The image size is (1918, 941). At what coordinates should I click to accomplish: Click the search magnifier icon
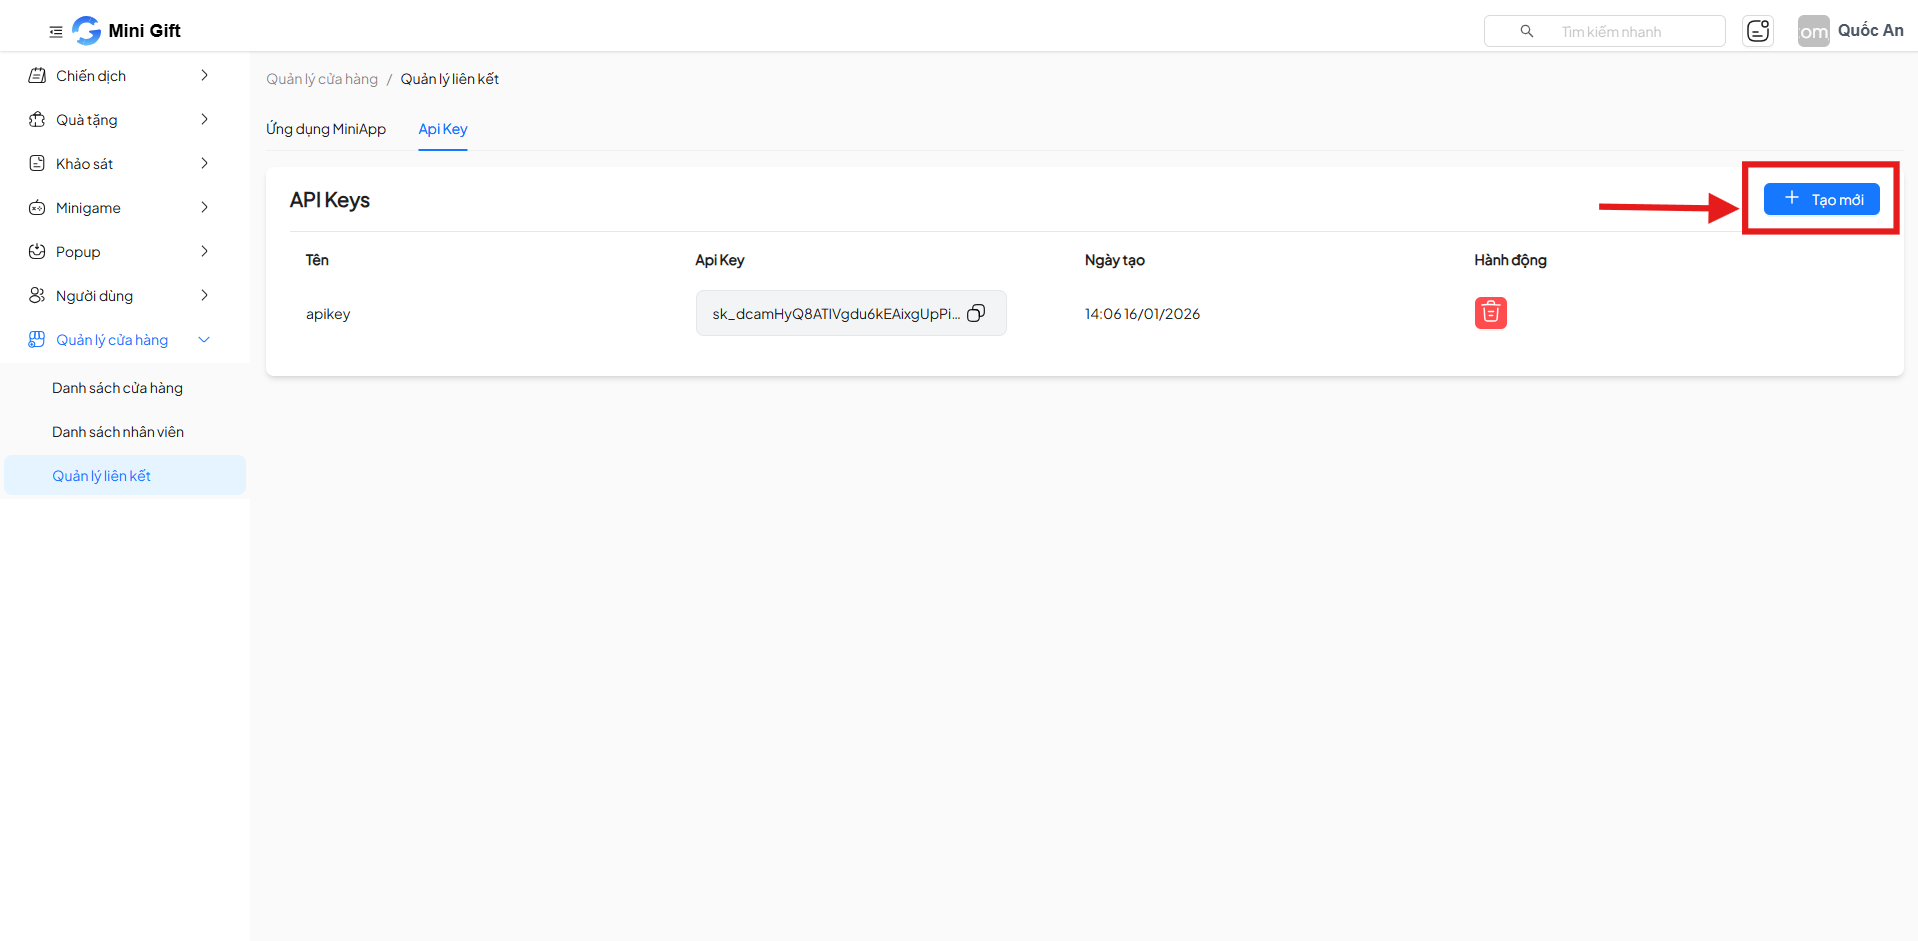click(x=1526, y=31)
